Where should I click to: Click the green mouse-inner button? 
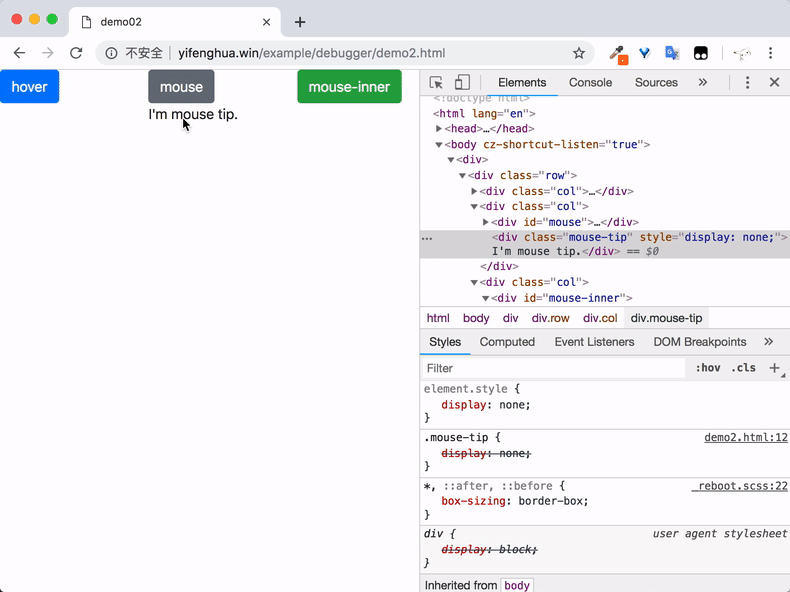click(x=350, y=87)
